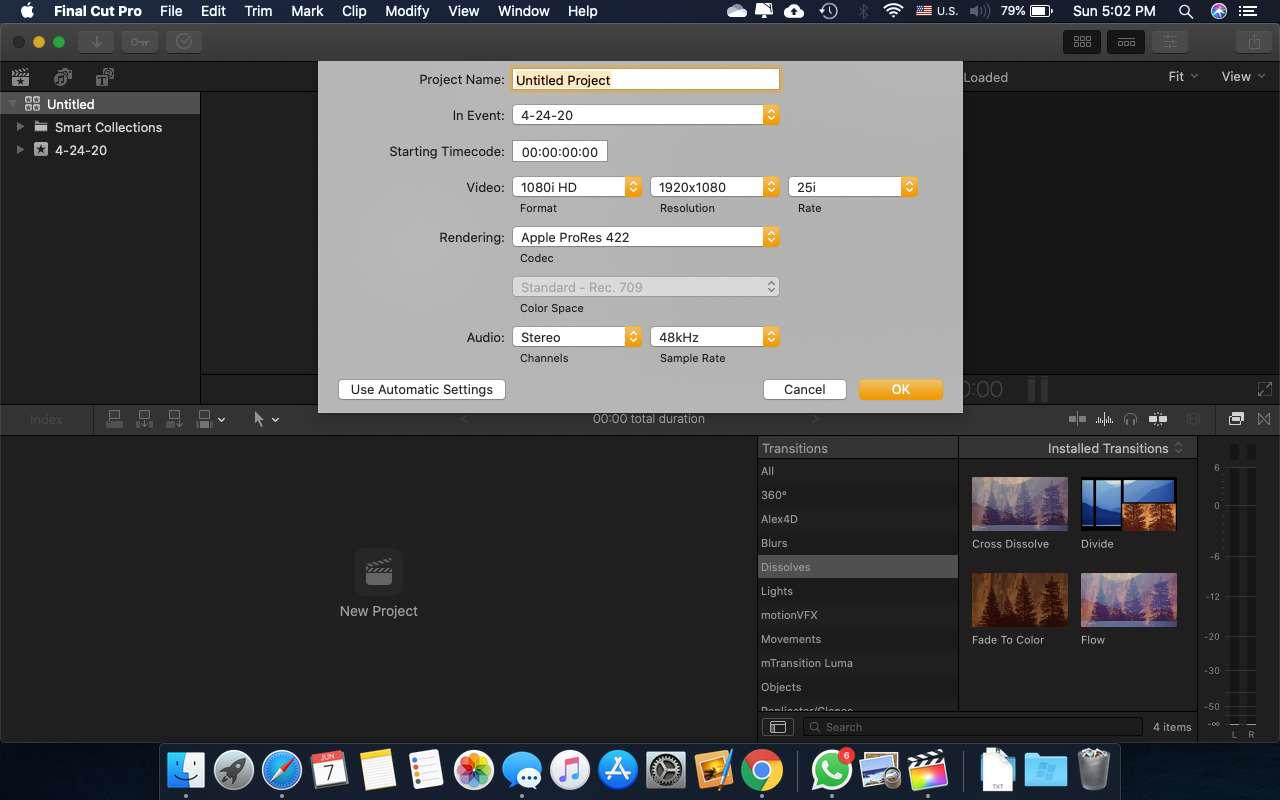Image resolution: width=1280 pixels, height=800 pixels.
Task: Confirm with the OK button
Action: click(901, 389)
